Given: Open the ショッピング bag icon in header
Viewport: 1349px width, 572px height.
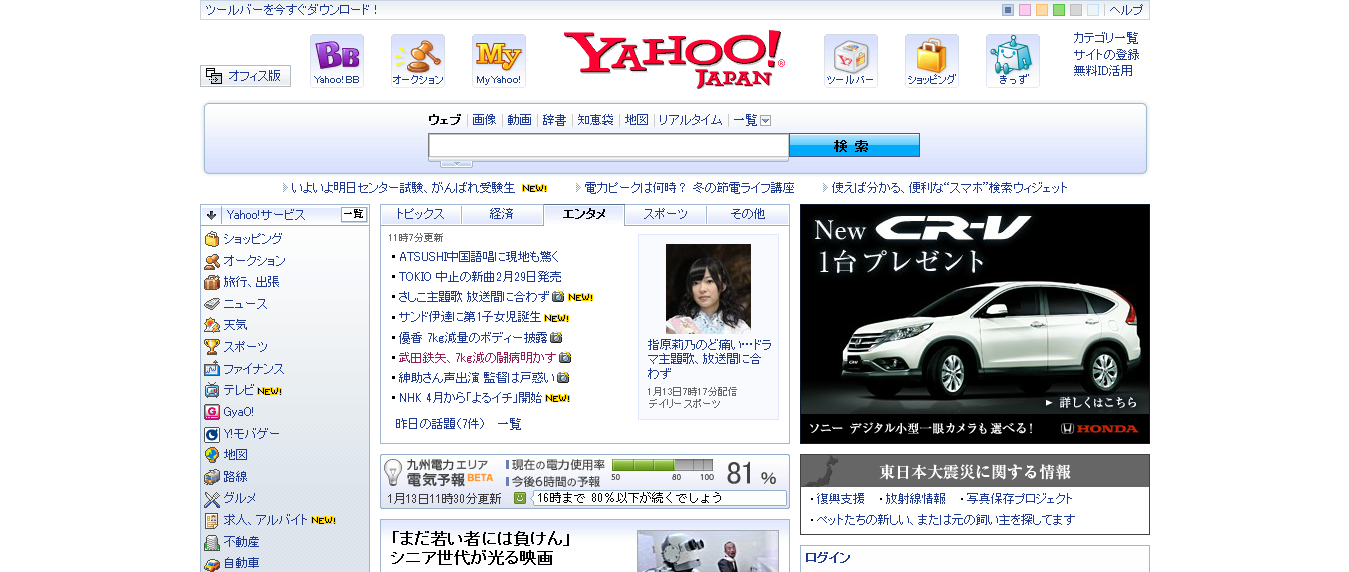Looking at the screenshot, I should (932, 61).
